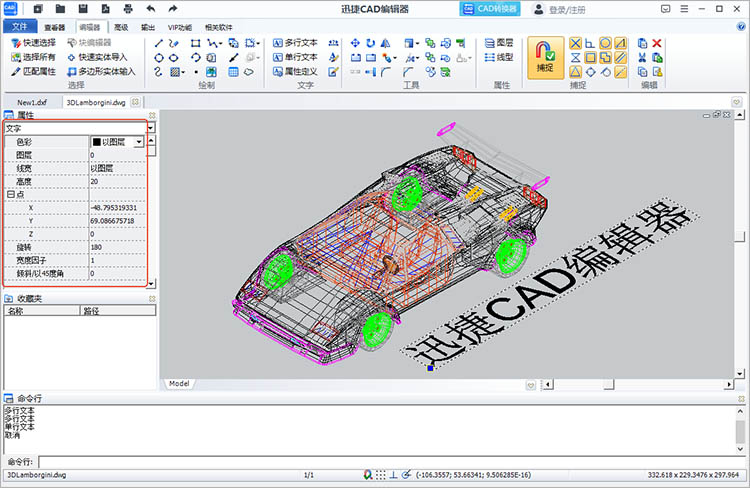Click the canvas horizontal scrollbar thumb
750x488 pixels.
609,384
